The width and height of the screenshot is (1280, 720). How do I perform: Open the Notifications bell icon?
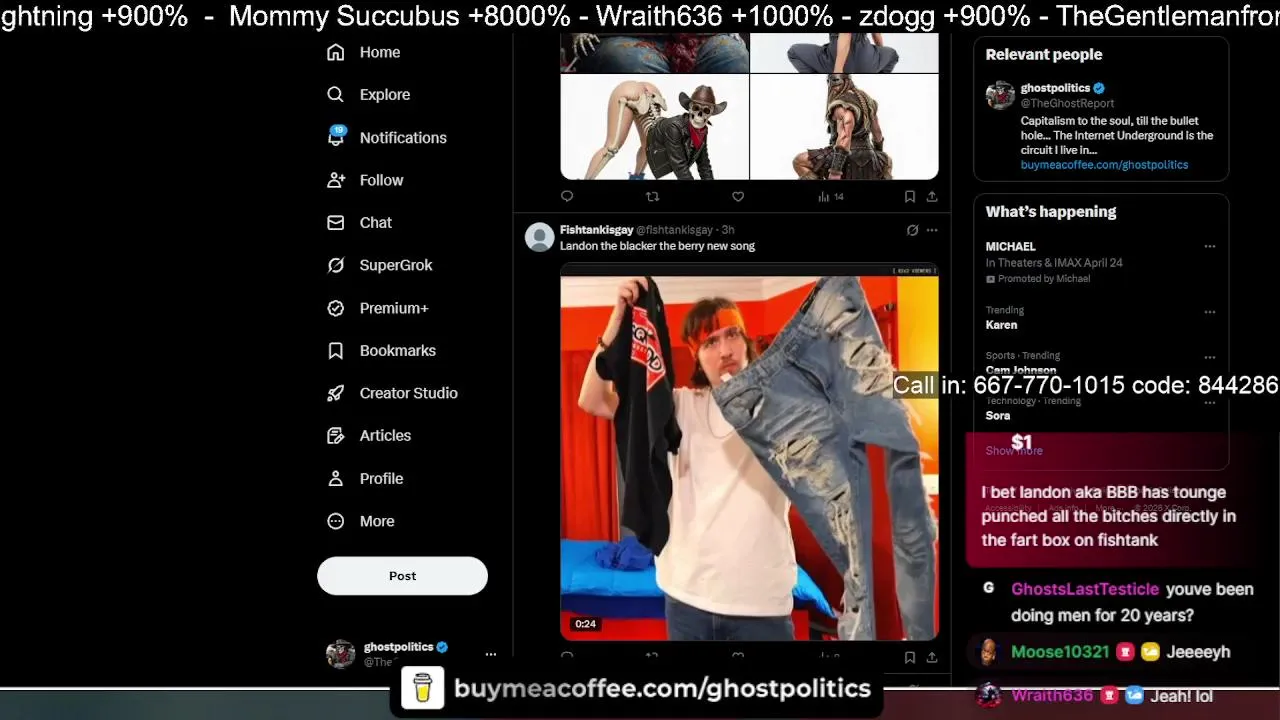click(x=336, y=137)
